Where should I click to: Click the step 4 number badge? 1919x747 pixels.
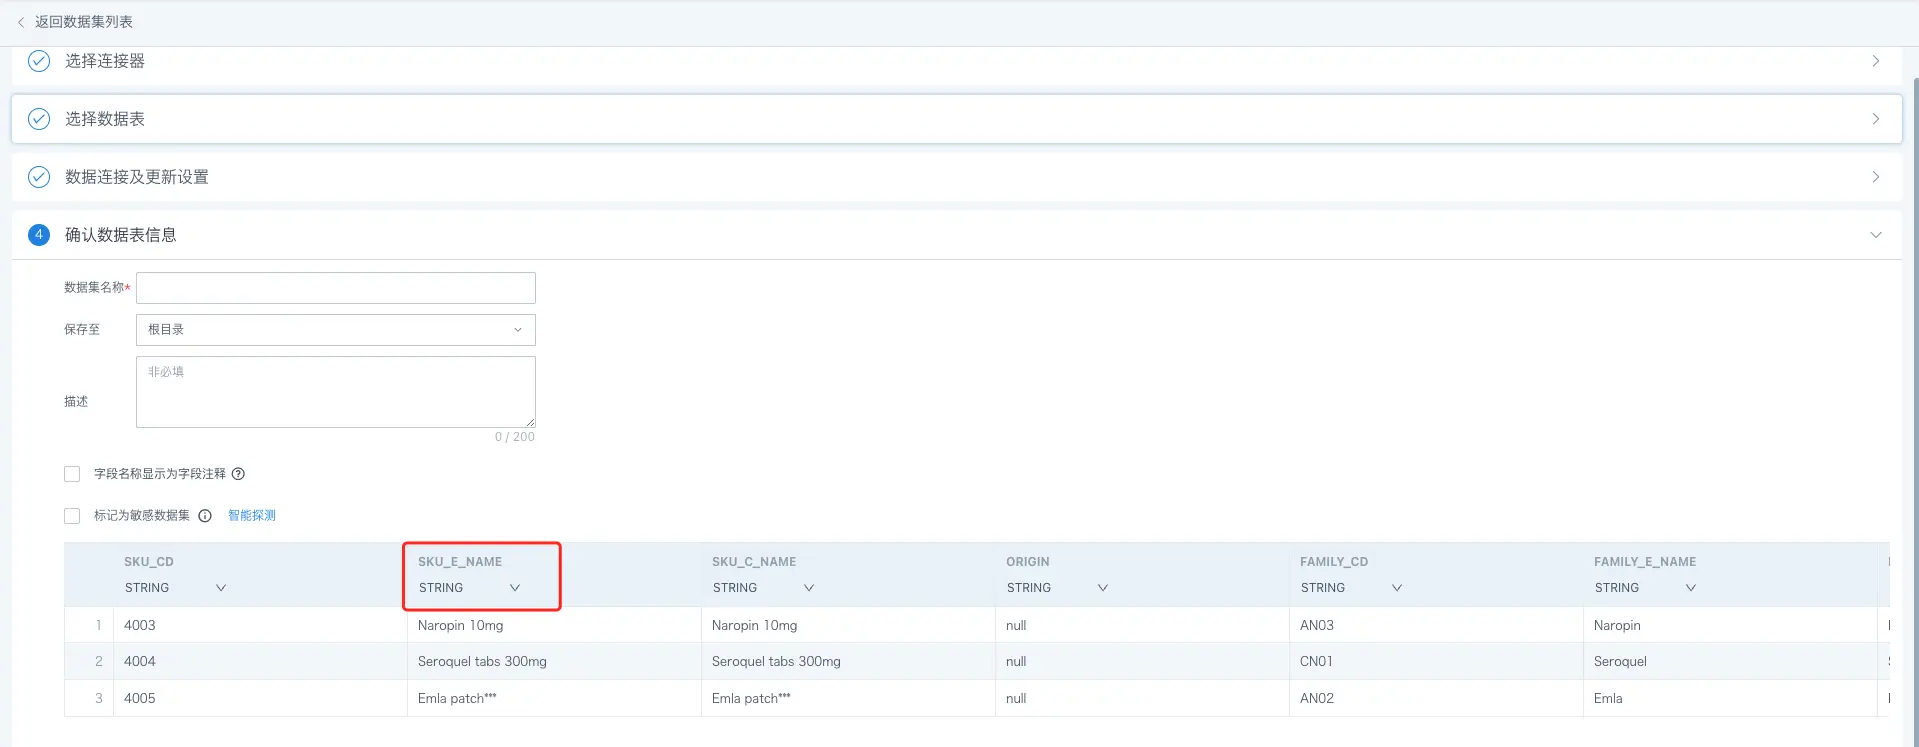[x=39, y=235]
